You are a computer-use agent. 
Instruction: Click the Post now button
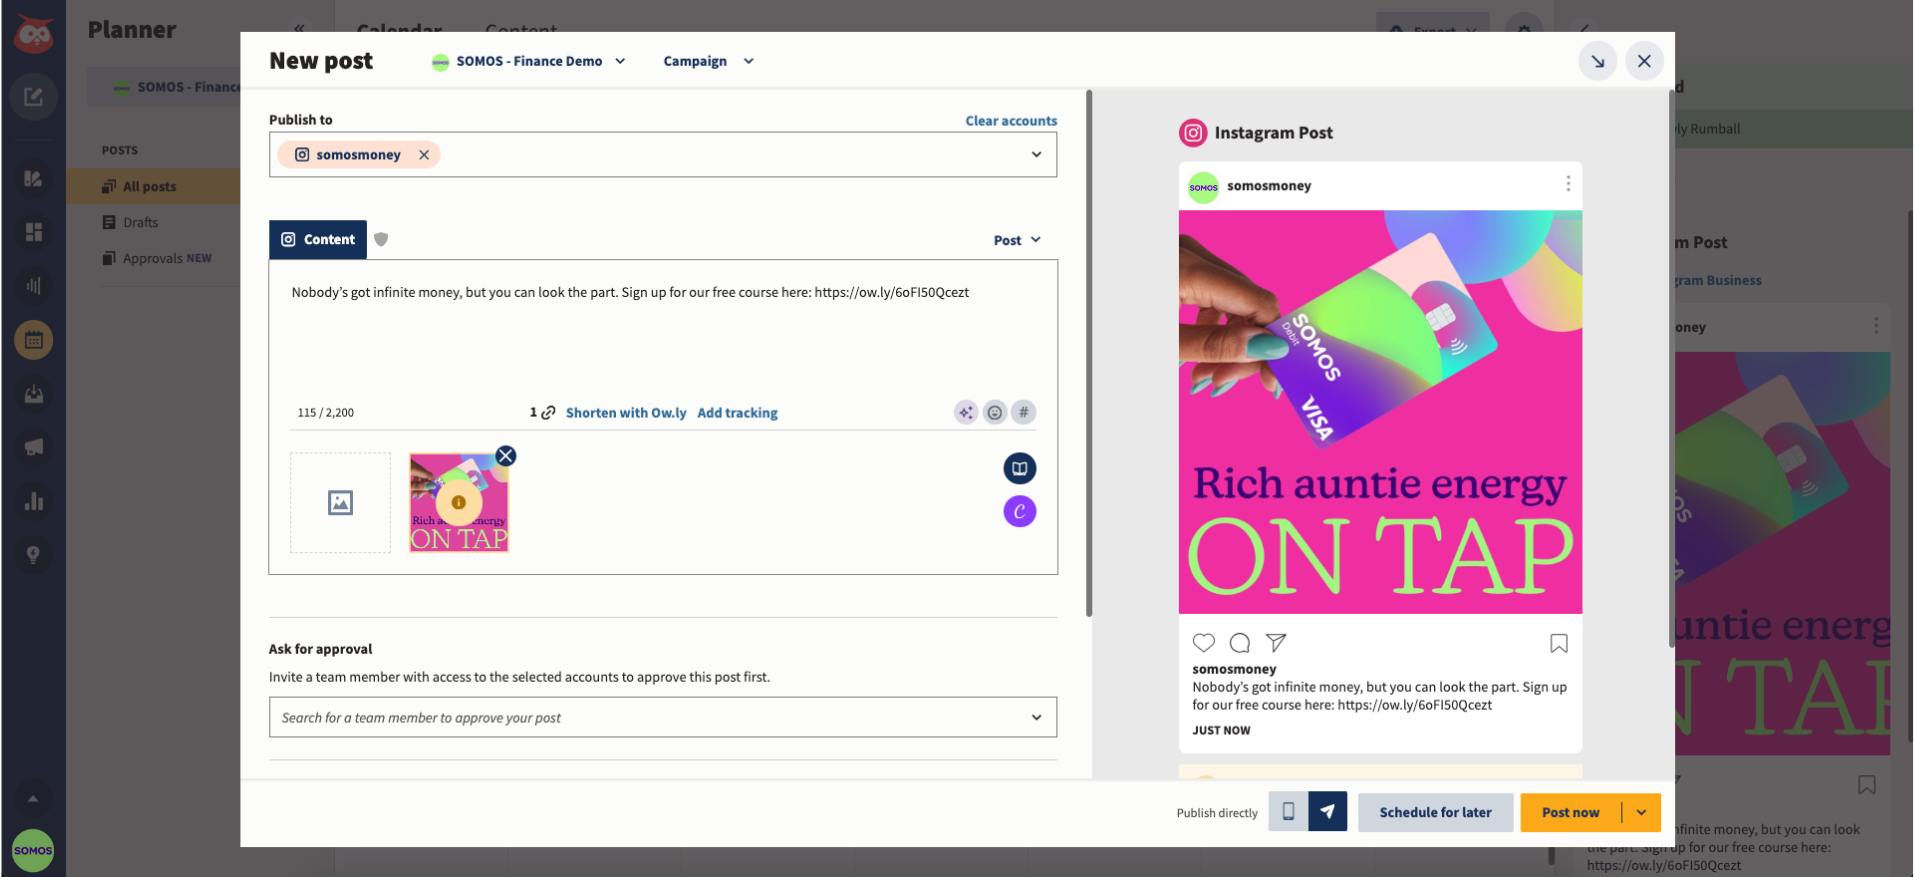(x=1570, y=812)
